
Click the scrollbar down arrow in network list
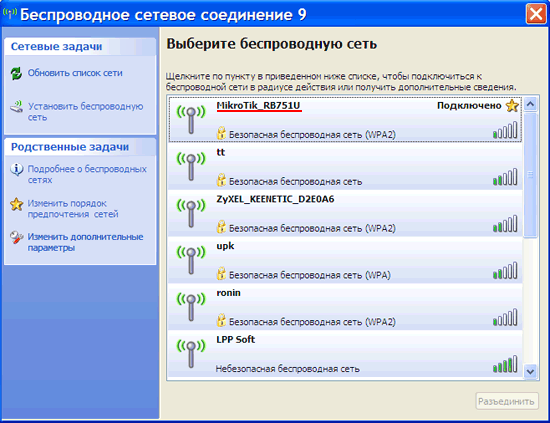pos(530,371)
